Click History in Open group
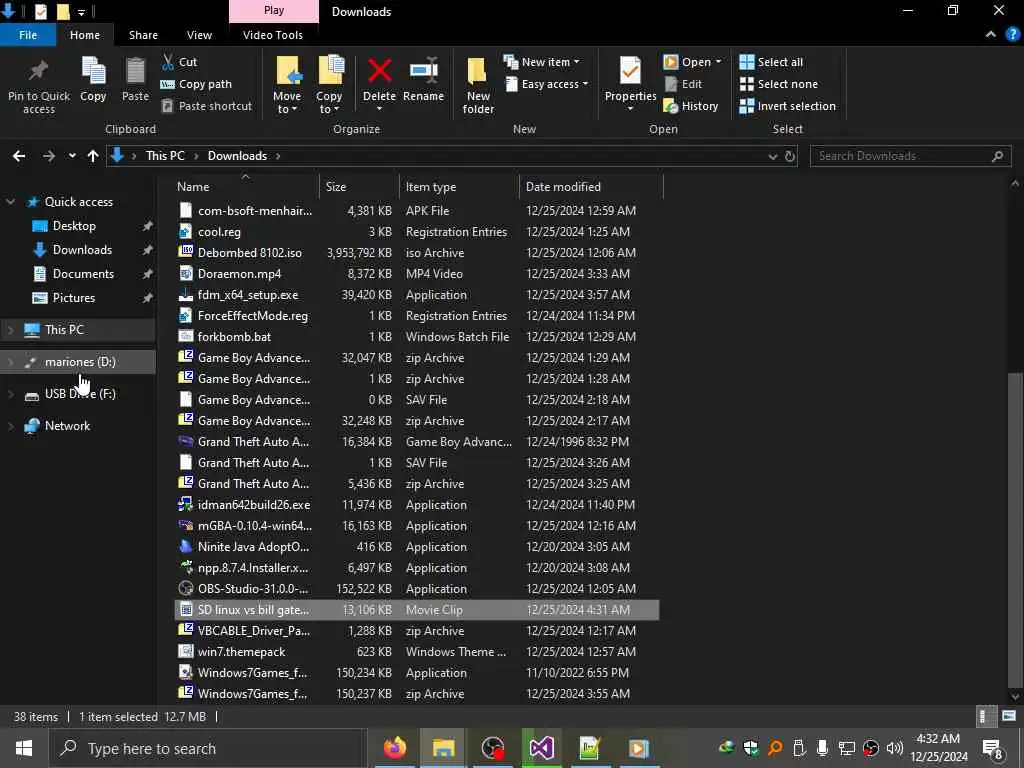This screenshot has width=1024, height=768. pyautogui.click(x=691, y=106)
